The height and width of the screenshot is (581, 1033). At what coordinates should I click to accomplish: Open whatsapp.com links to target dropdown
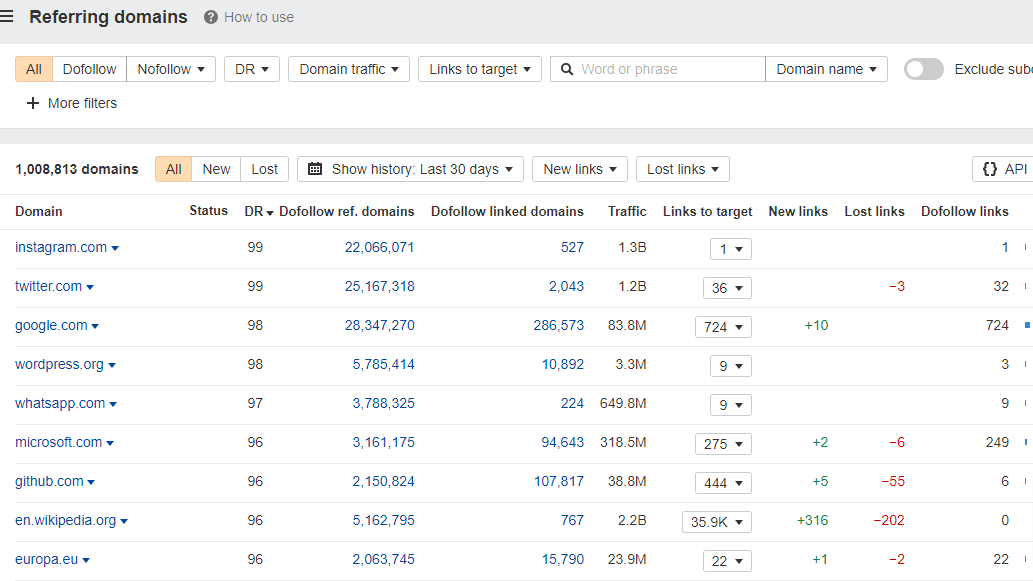(x=731, y=404)
